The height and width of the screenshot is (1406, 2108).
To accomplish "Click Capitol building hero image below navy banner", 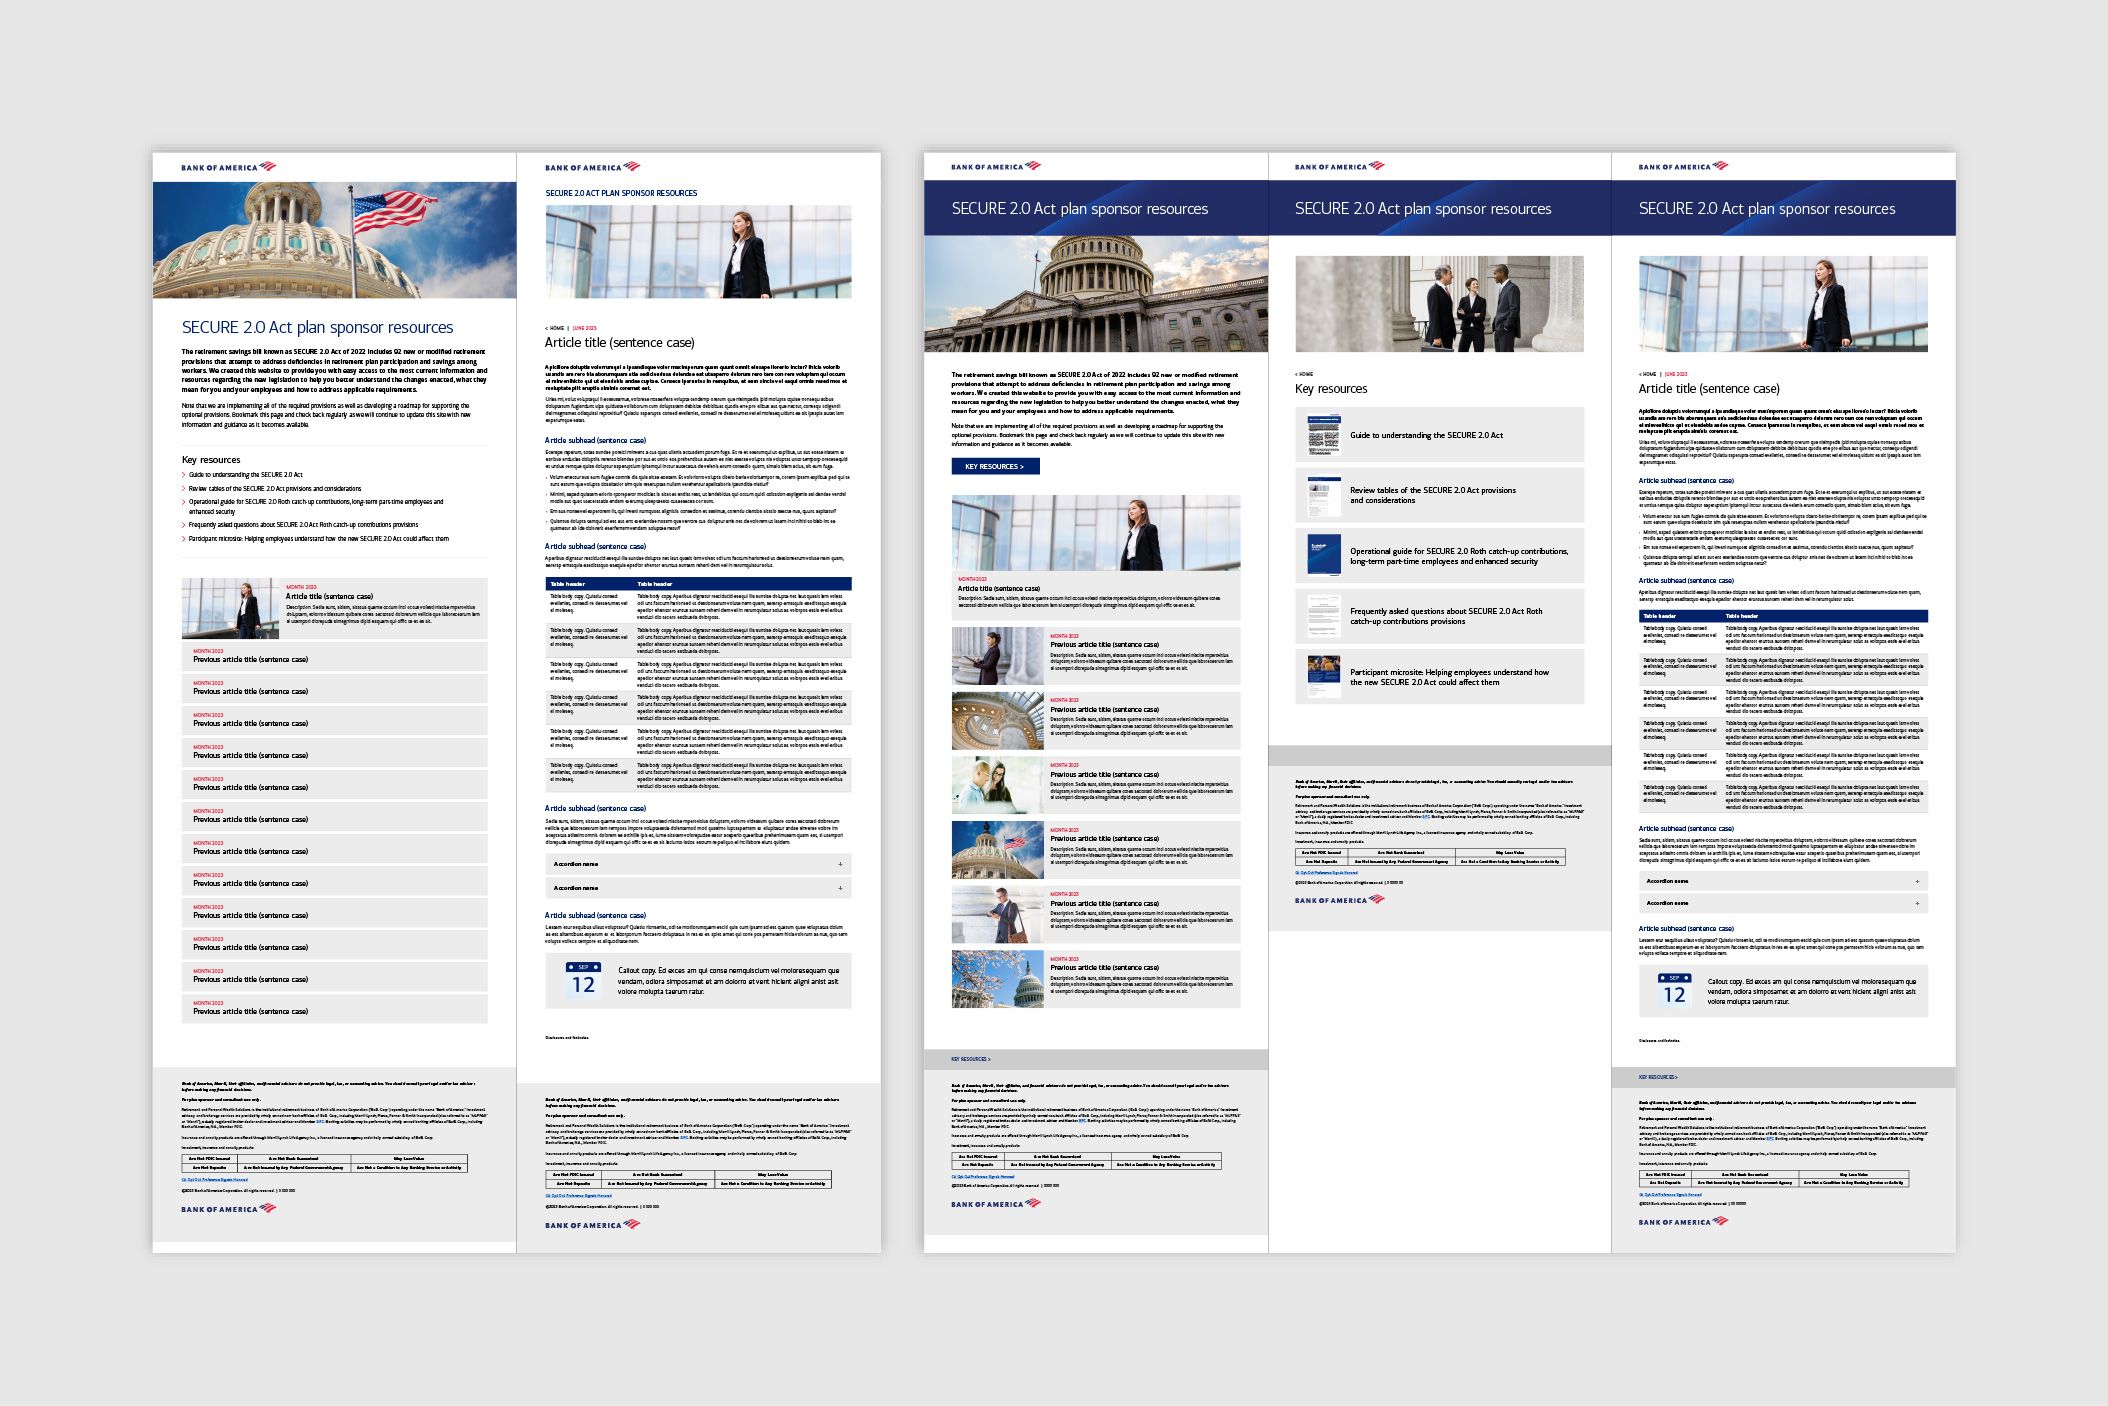I will pos(1096,294).
